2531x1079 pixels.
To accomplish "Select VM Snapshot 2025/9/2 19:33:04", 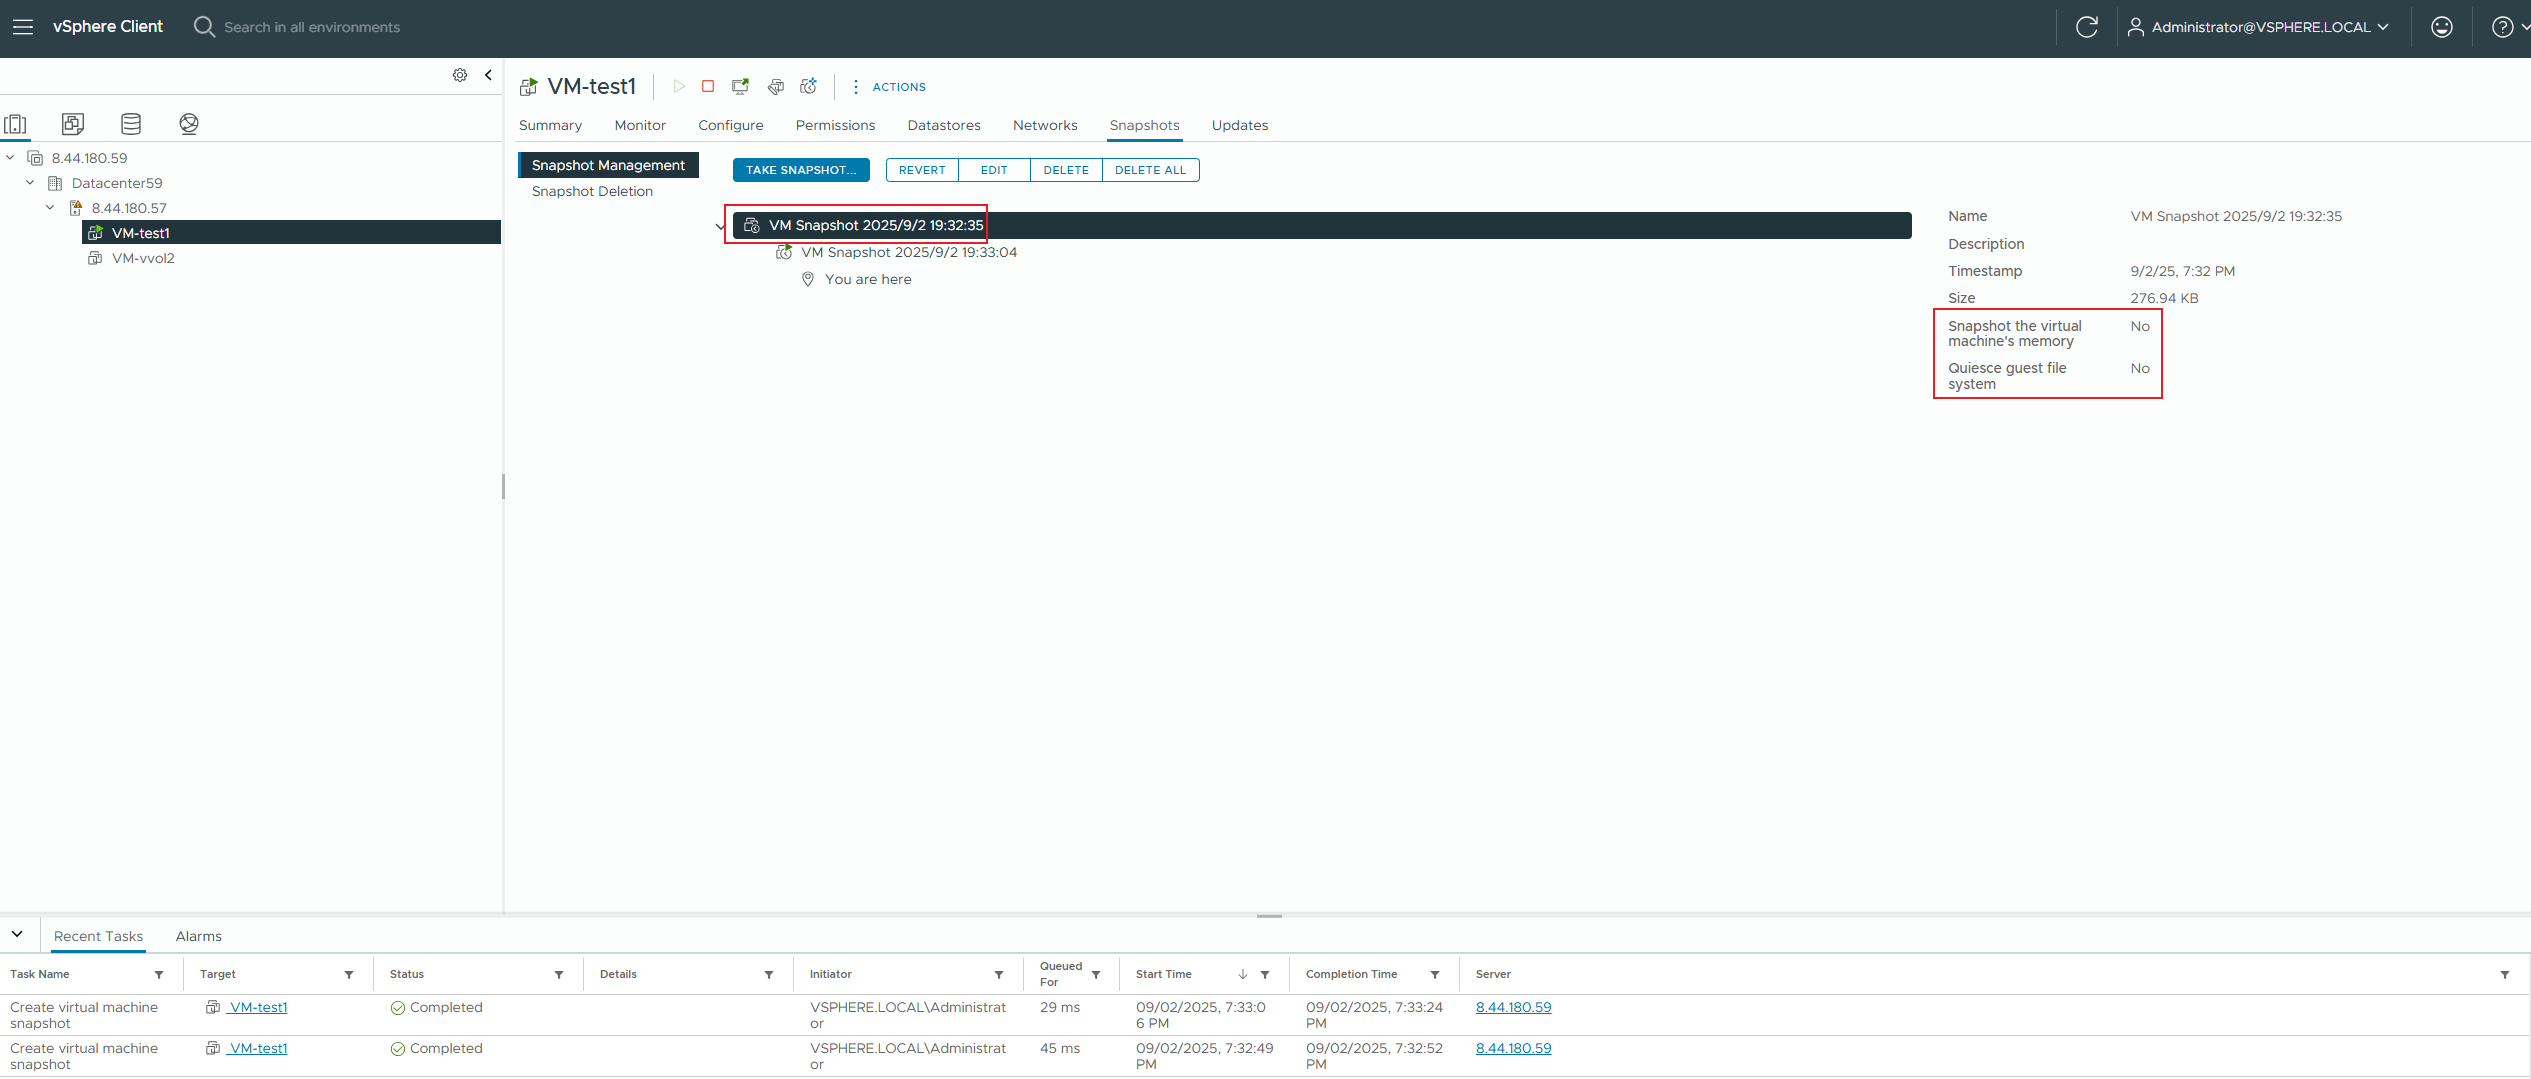I will pyautogui.click(x=909, y=252).
